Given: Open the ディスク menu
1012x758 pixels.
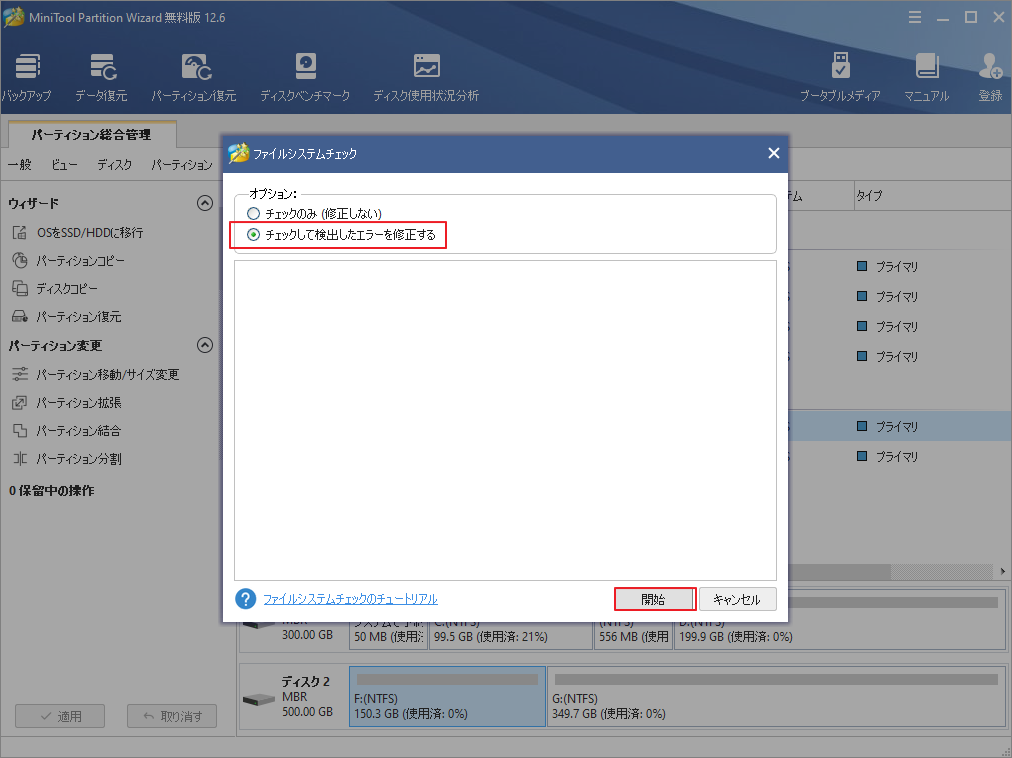Looking at the screenshot, I should tap(114, 165).
